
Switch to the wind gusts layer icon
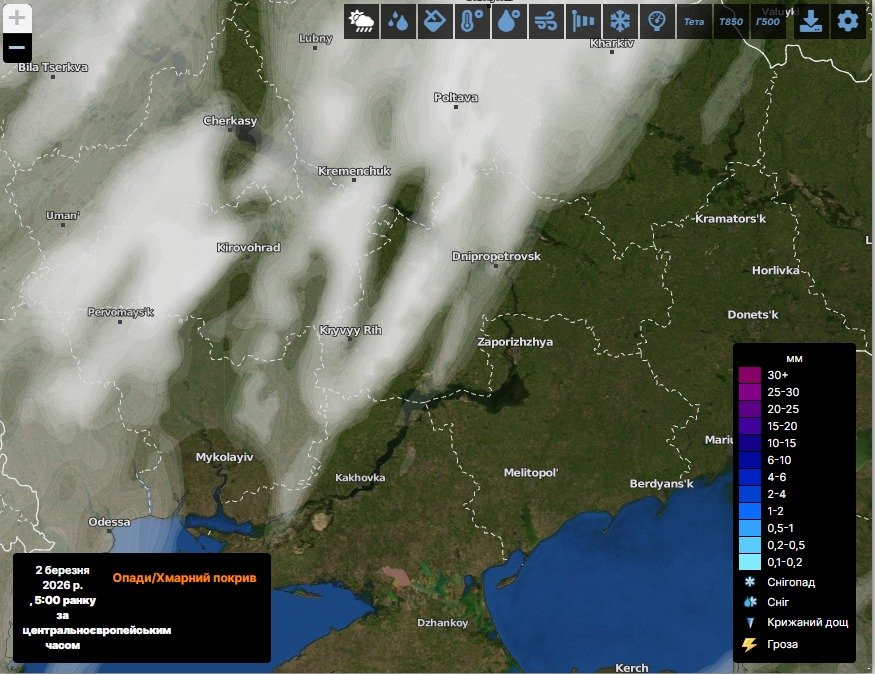546,21
